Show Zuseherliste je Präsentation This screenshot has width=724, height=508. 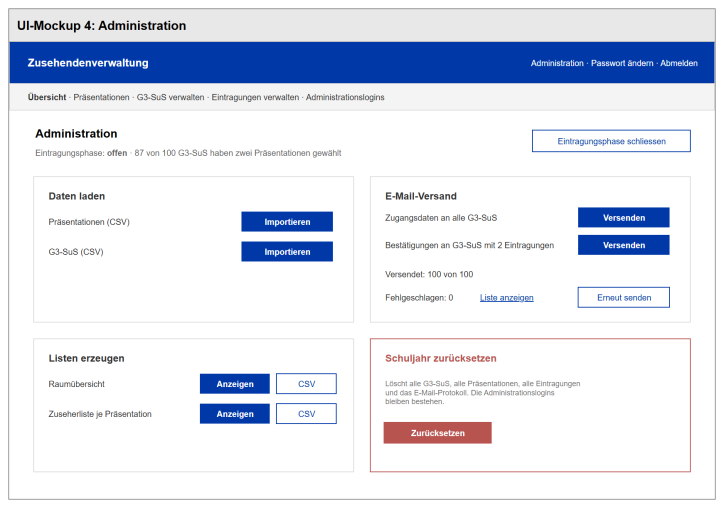pyautogui.click(x=235, y=414)
